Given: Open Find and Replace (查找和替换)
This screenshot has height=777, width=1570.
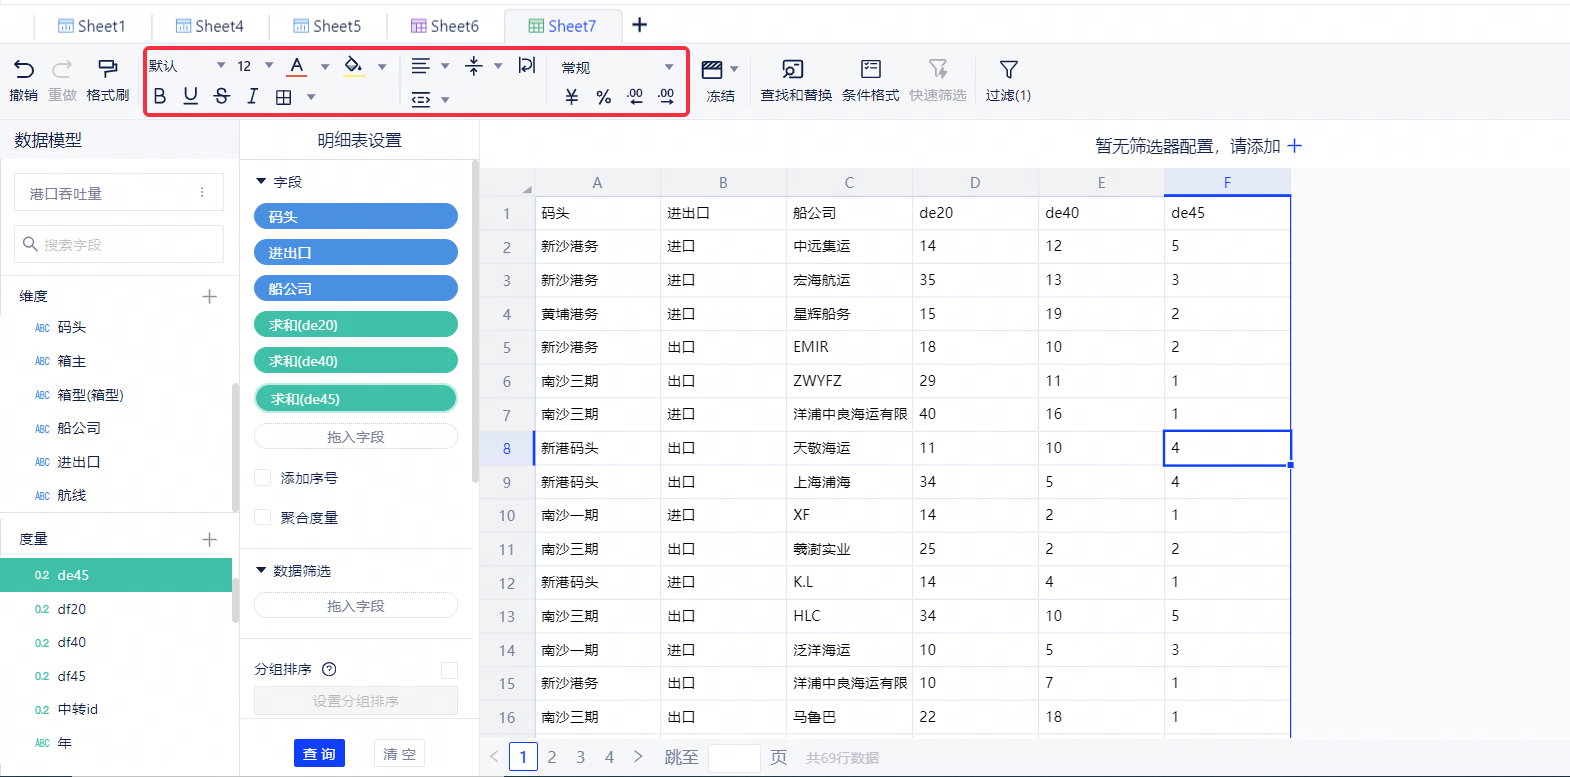Looking at the screenshot, I should click(x=794, y=69).
